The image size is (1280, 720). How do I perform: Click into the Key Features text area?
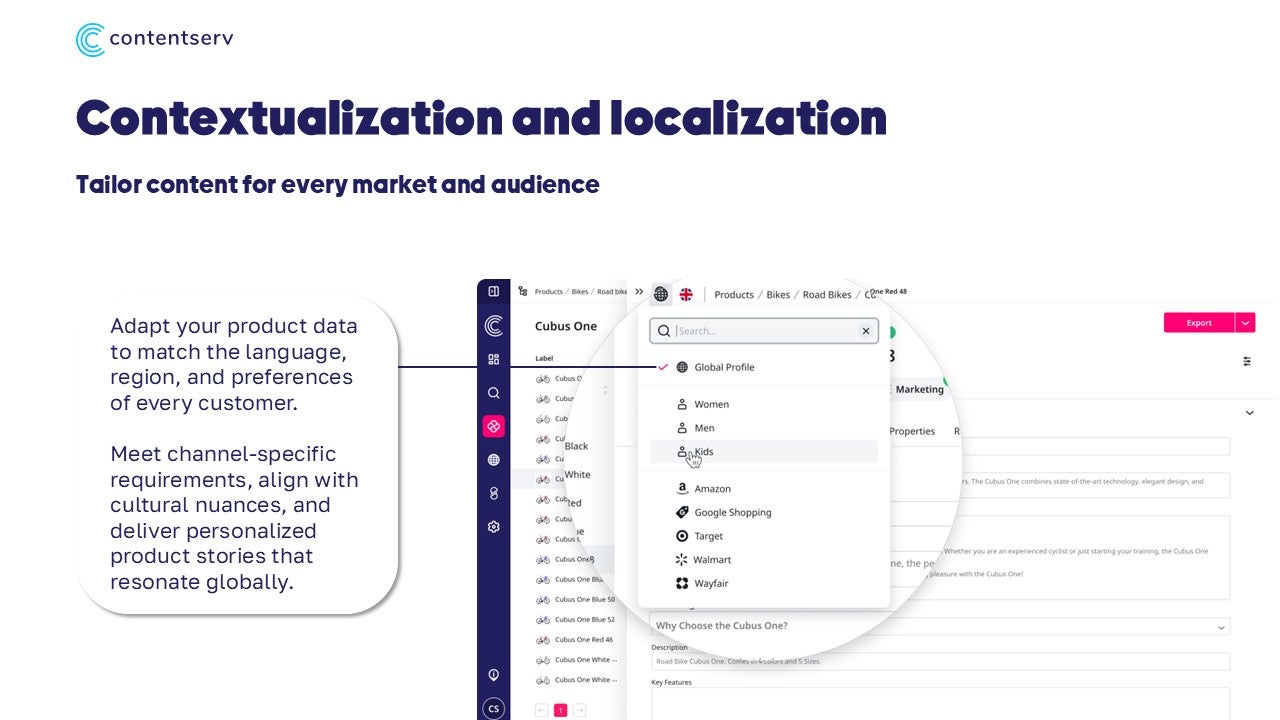pyautogui.click(x=940, y=704)
